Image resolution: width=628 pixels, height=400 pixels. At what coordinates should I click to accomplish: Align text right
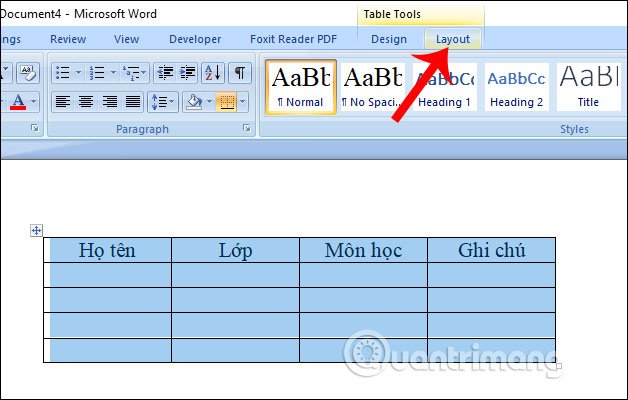[x=109, y=102]
